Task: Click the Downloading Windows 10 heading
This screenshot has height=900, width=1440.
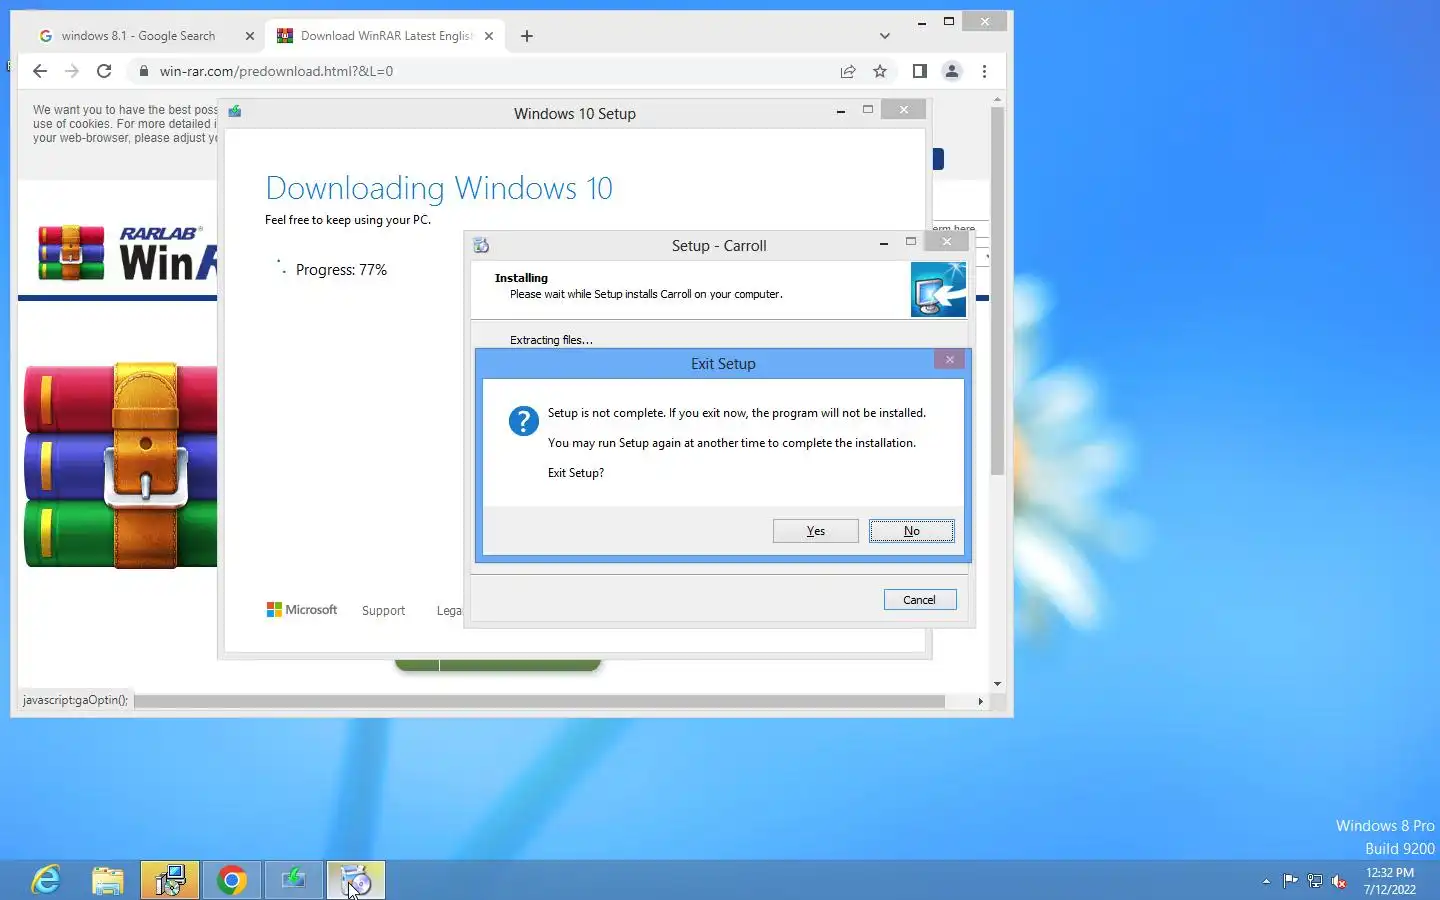Action: 439,188
